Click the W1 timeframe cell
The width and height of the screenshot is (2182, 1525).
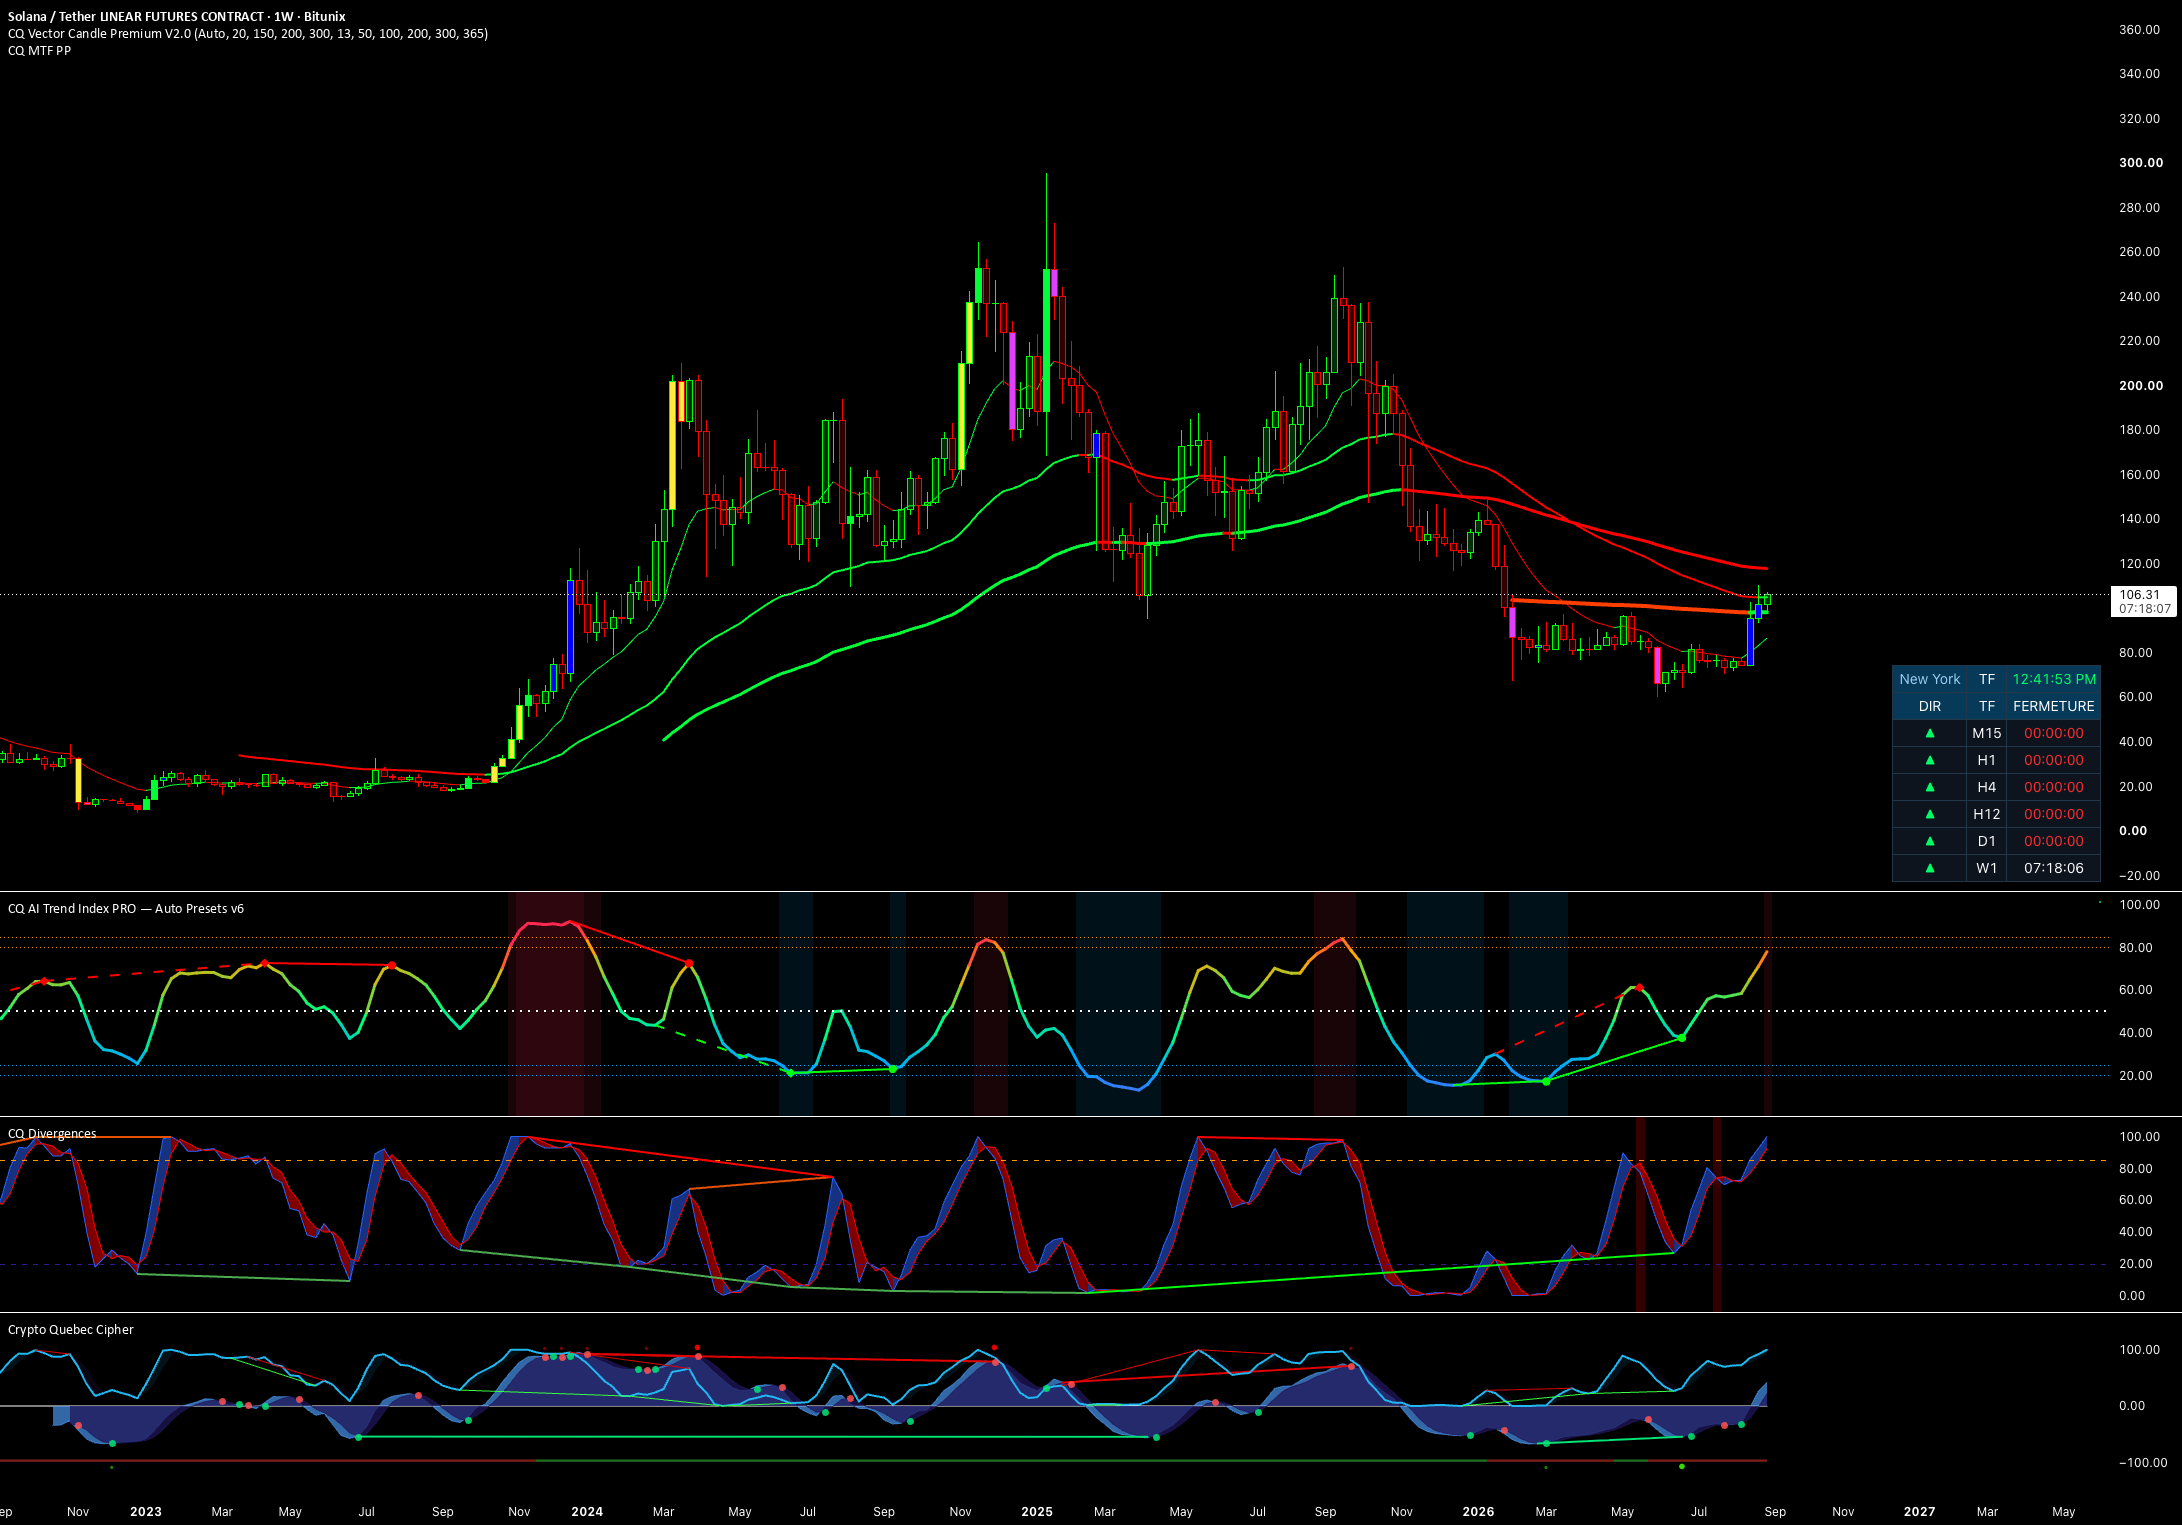pos(1986,868)
